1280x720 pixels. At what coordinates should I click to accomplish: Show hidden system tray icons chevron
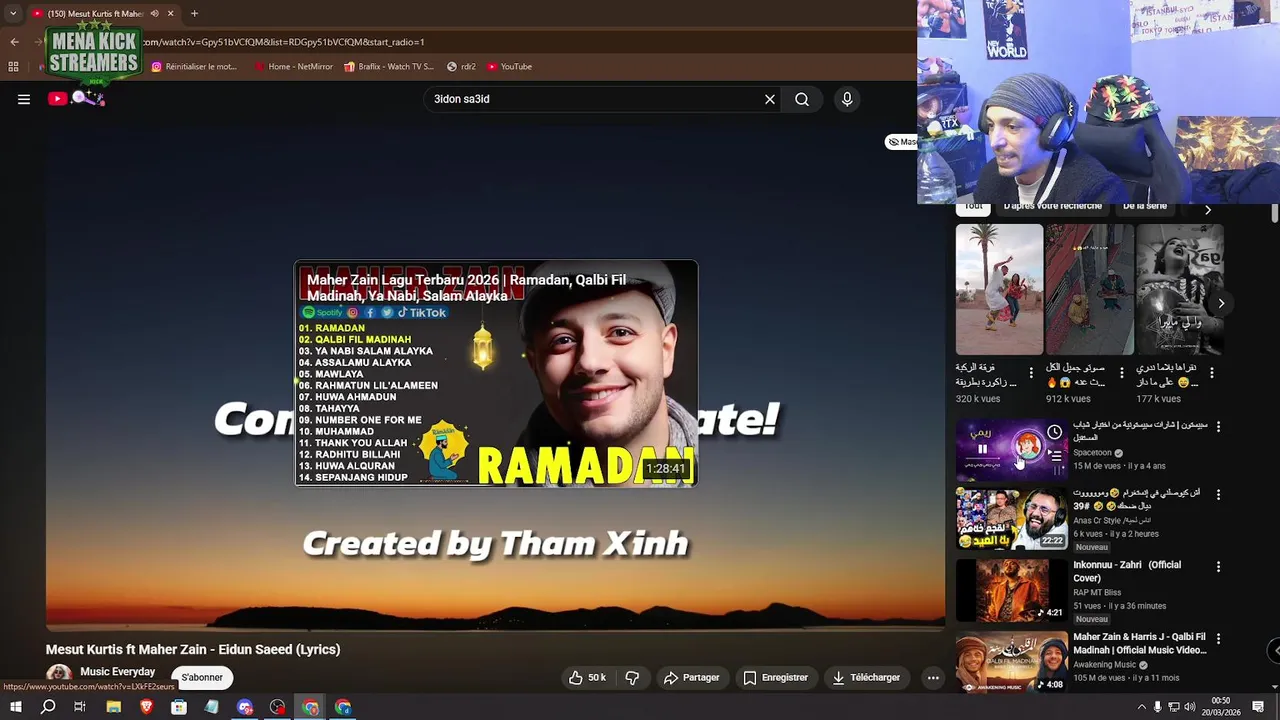pos(1141,707)
